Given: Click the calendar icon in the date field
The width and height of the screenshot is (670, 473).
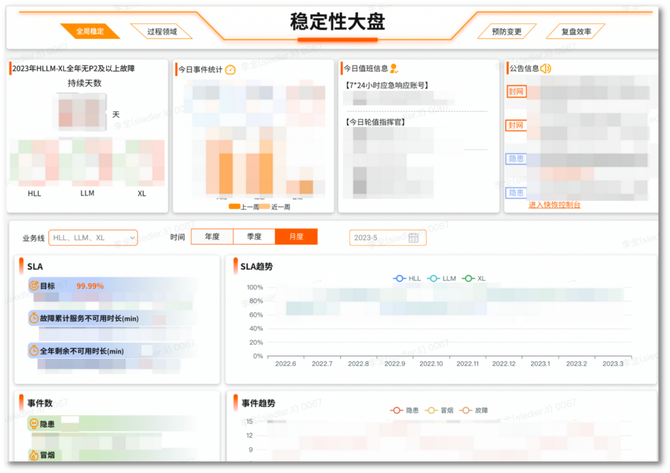Looking at the screenshot, I should pos(413,237).
